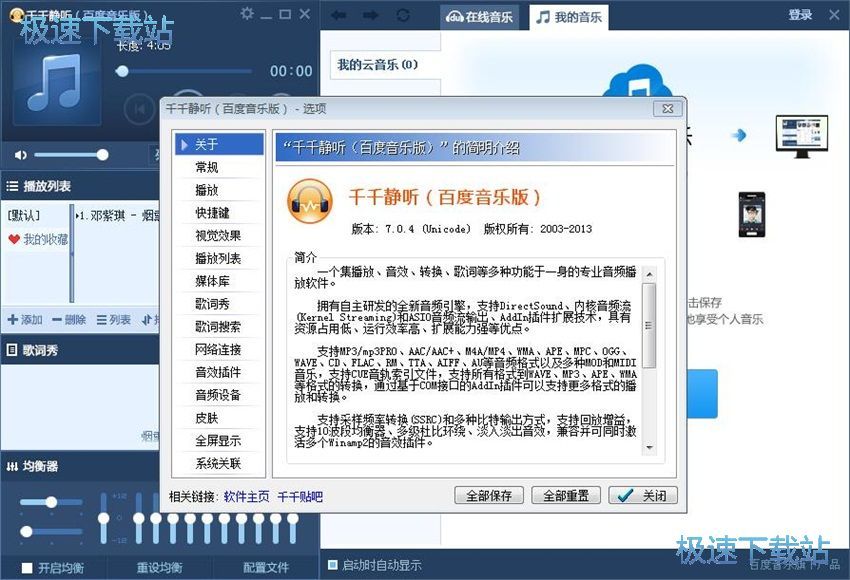Click the browser back arrow
This screenshot has height=580, width=850.
pyautogui.click(x=339, y=15)
